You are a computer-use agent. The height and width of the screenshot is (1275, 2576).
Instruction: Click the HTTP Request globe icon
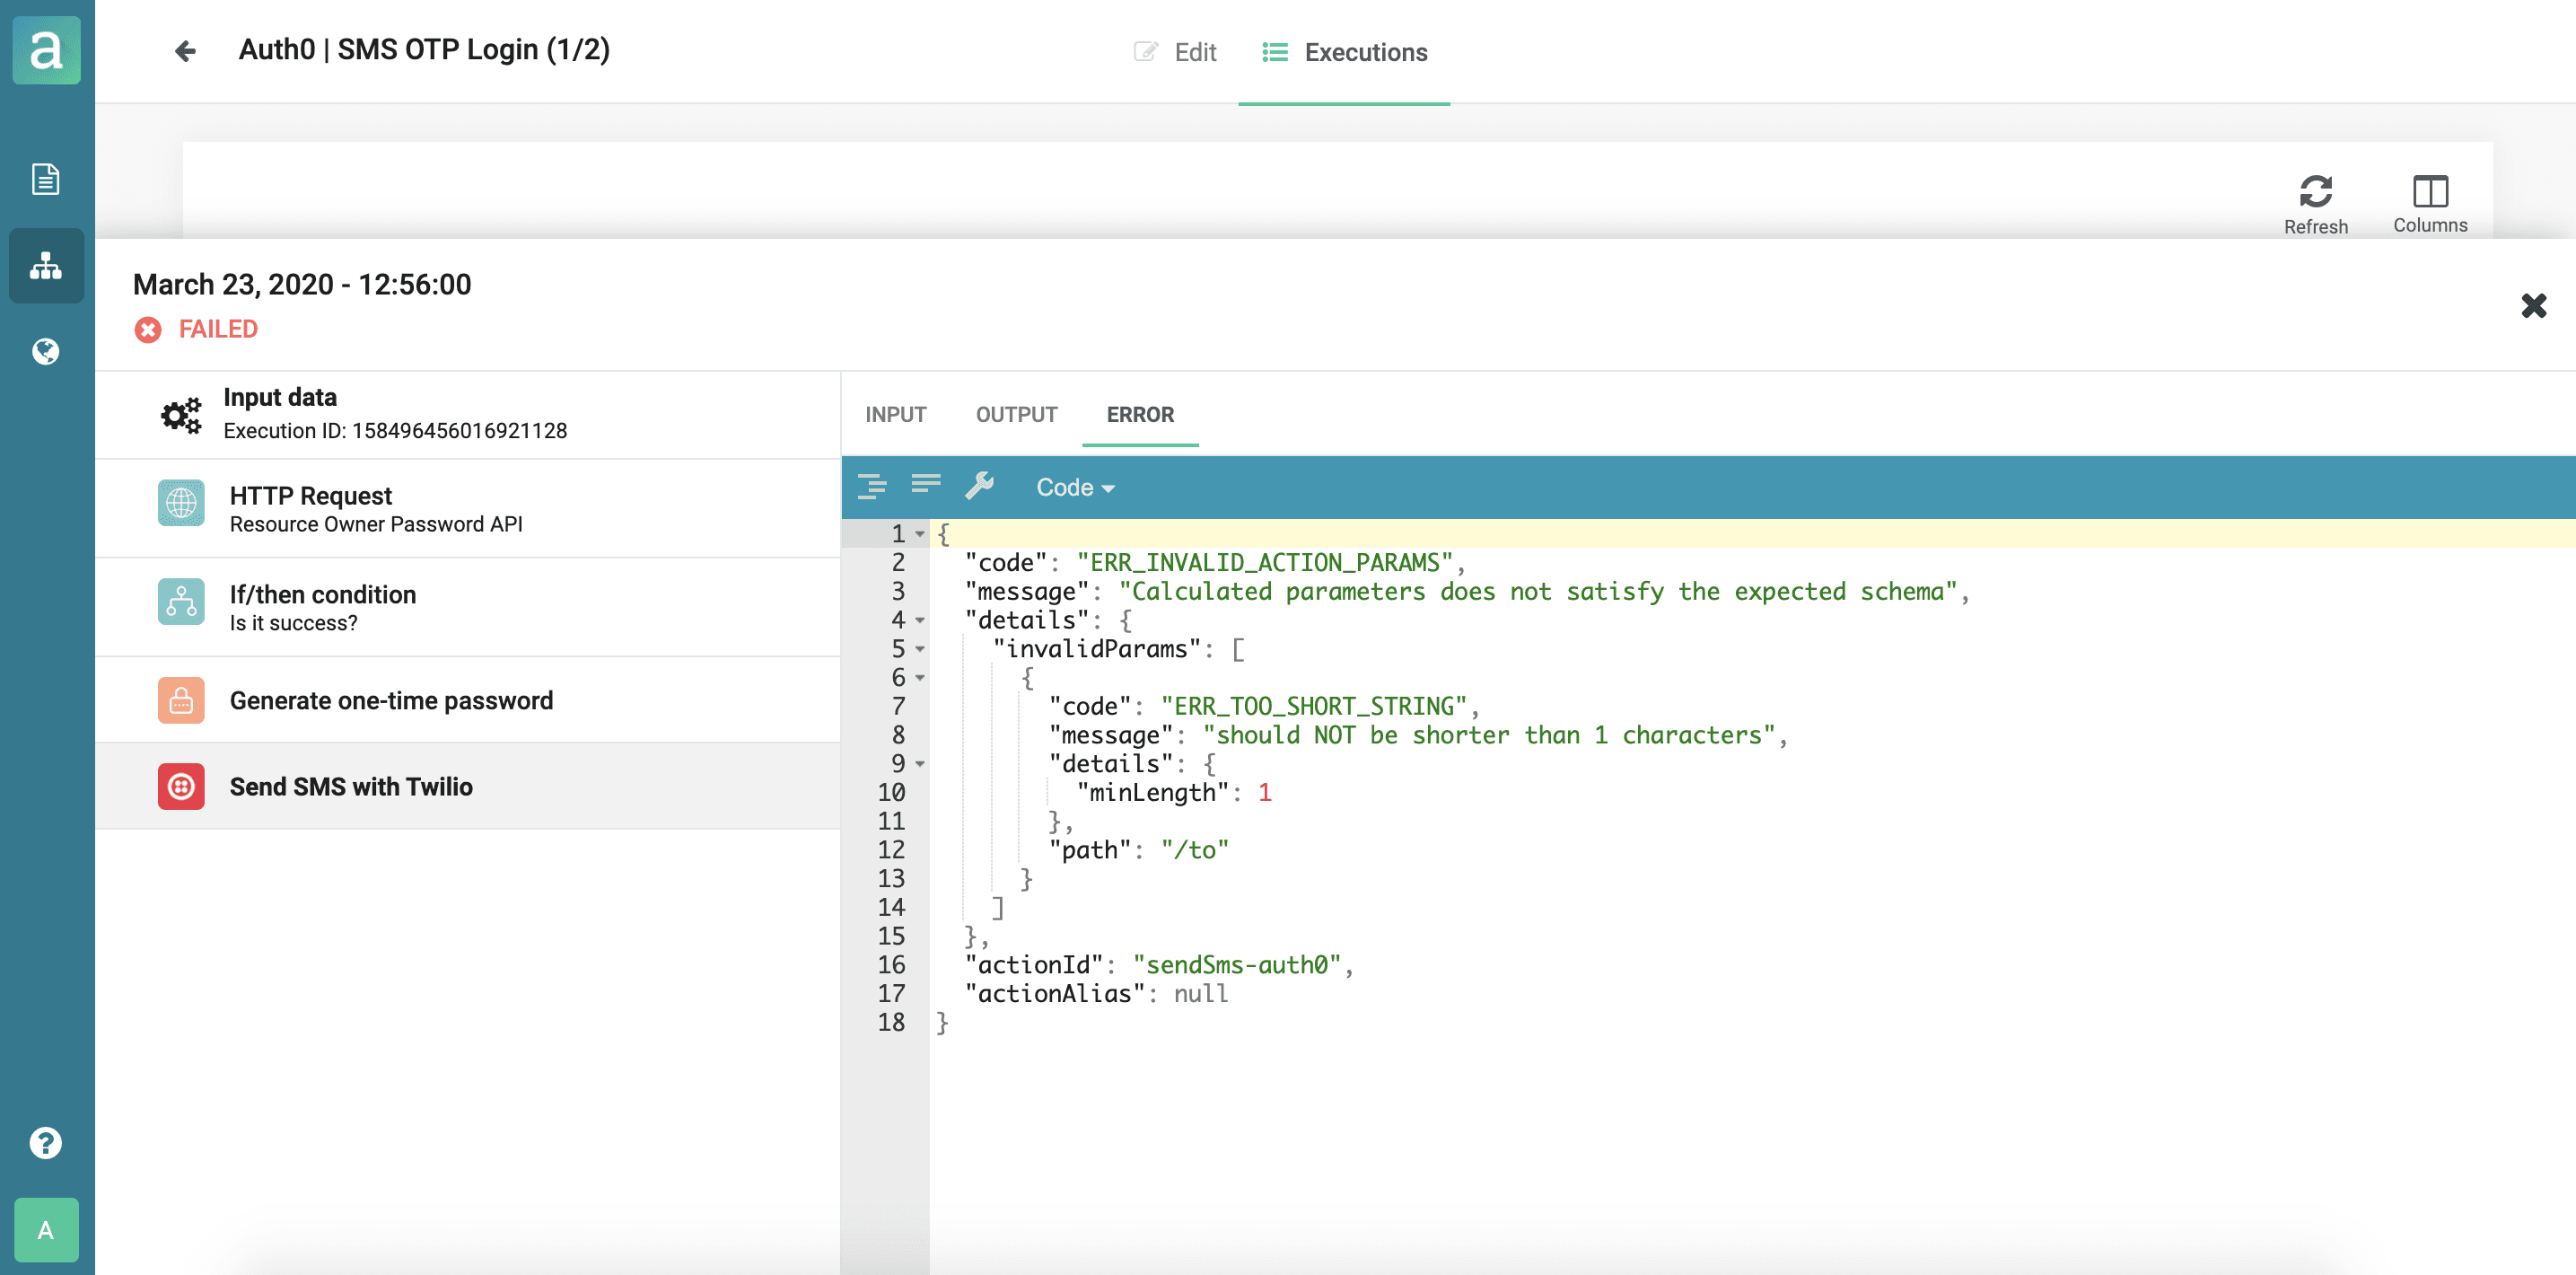point(181,503)
